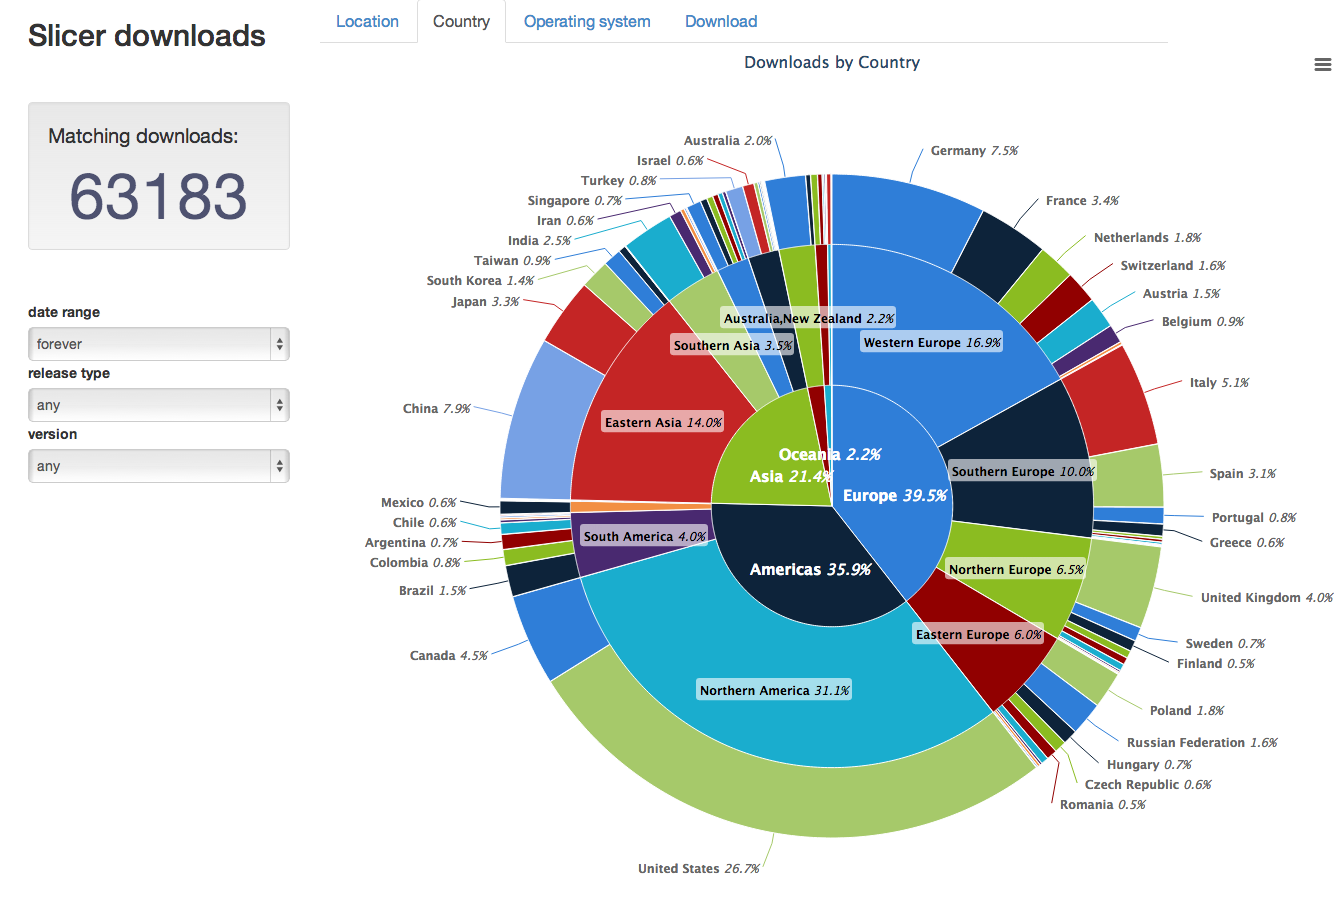The height and width of the screenshot is (916, 1343).
Task: Click the Southern Europe 10.0% segment
Action: pyautogui.click(x=1022, y=472)
